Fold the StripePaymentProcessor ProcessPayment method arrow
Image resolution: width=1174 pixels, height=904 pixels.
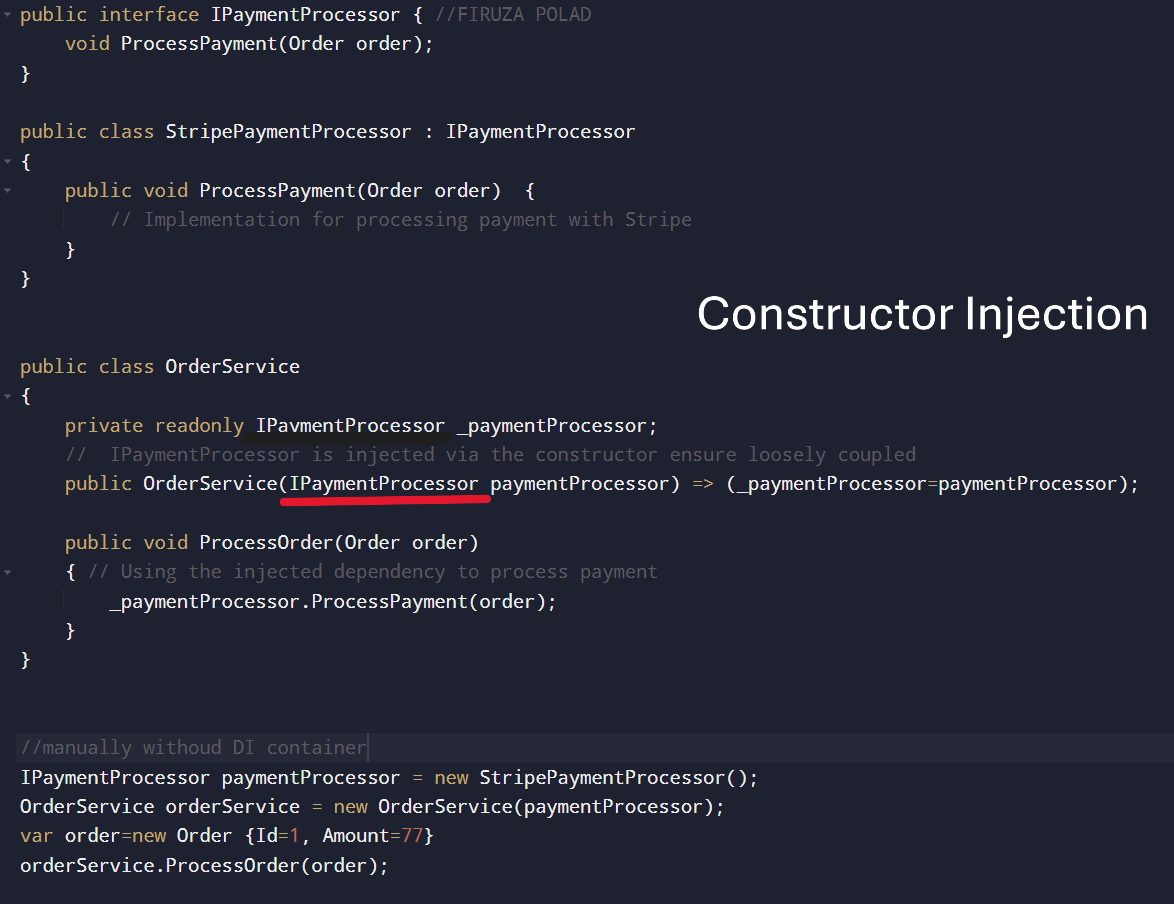[7, 190]
